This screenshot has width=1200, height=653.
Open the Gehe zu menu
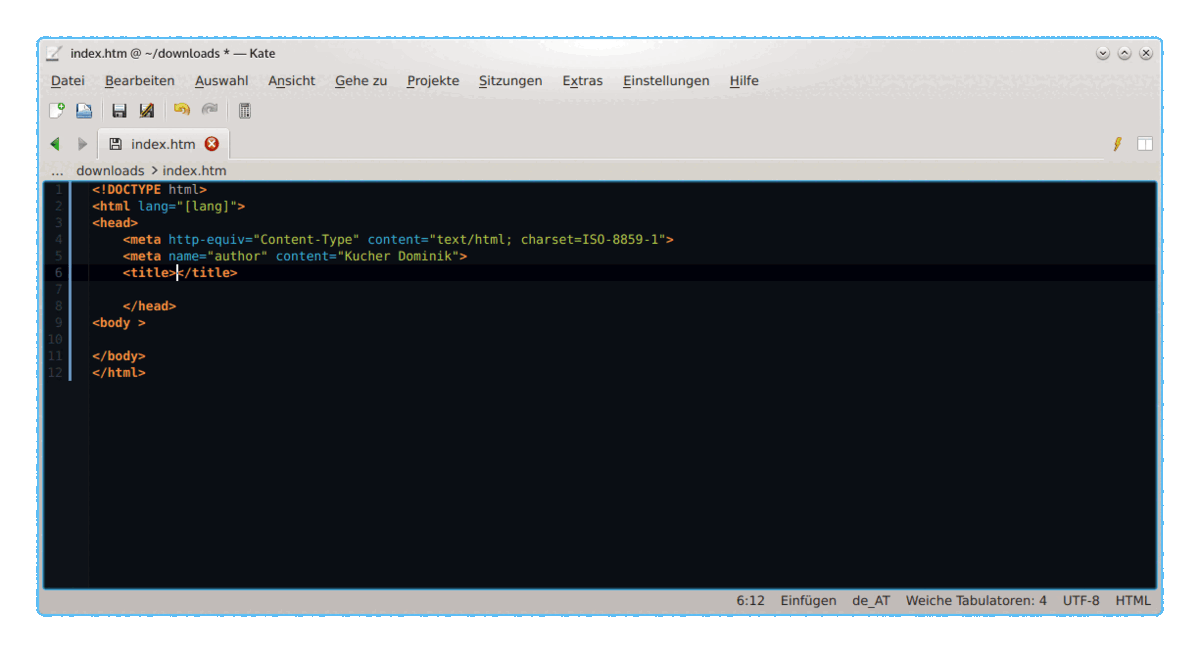pos(361,81)
